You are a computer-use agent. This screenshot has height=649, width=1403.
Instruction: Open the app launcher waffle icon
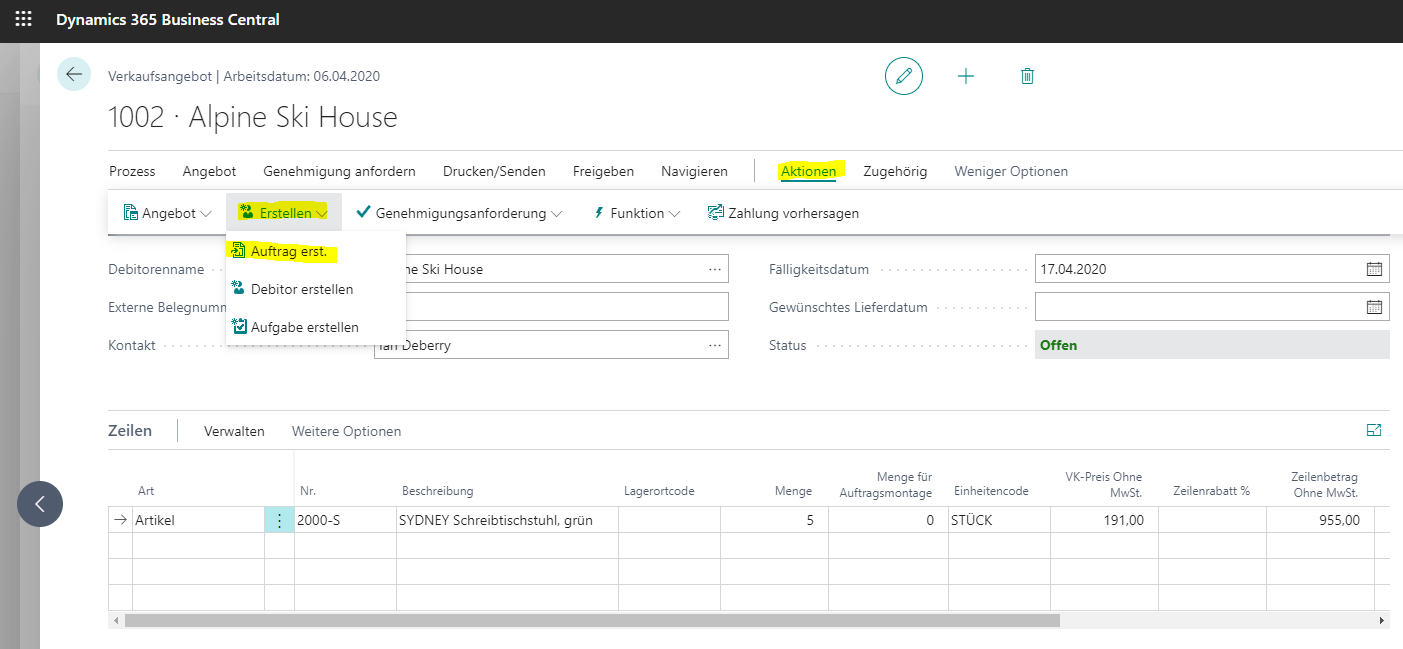point(23,20)
